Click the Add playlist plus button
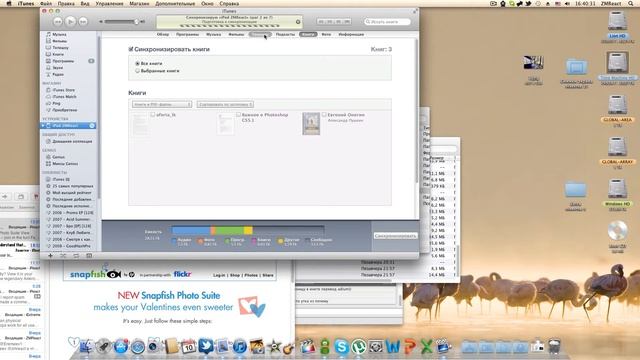Viewport: 640px width, 360px height. point(50,256)
